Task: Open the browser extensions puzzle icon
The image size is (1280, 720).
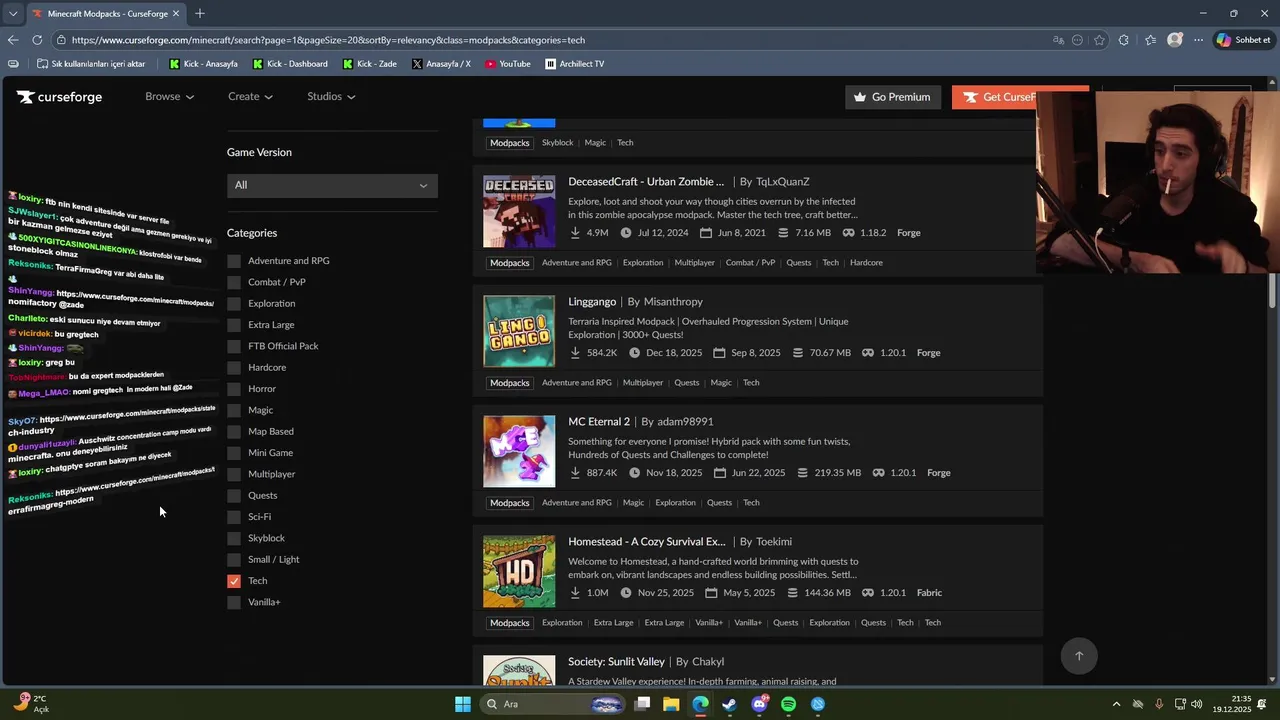Action: pyautogui.click(x=1124, y=40)
